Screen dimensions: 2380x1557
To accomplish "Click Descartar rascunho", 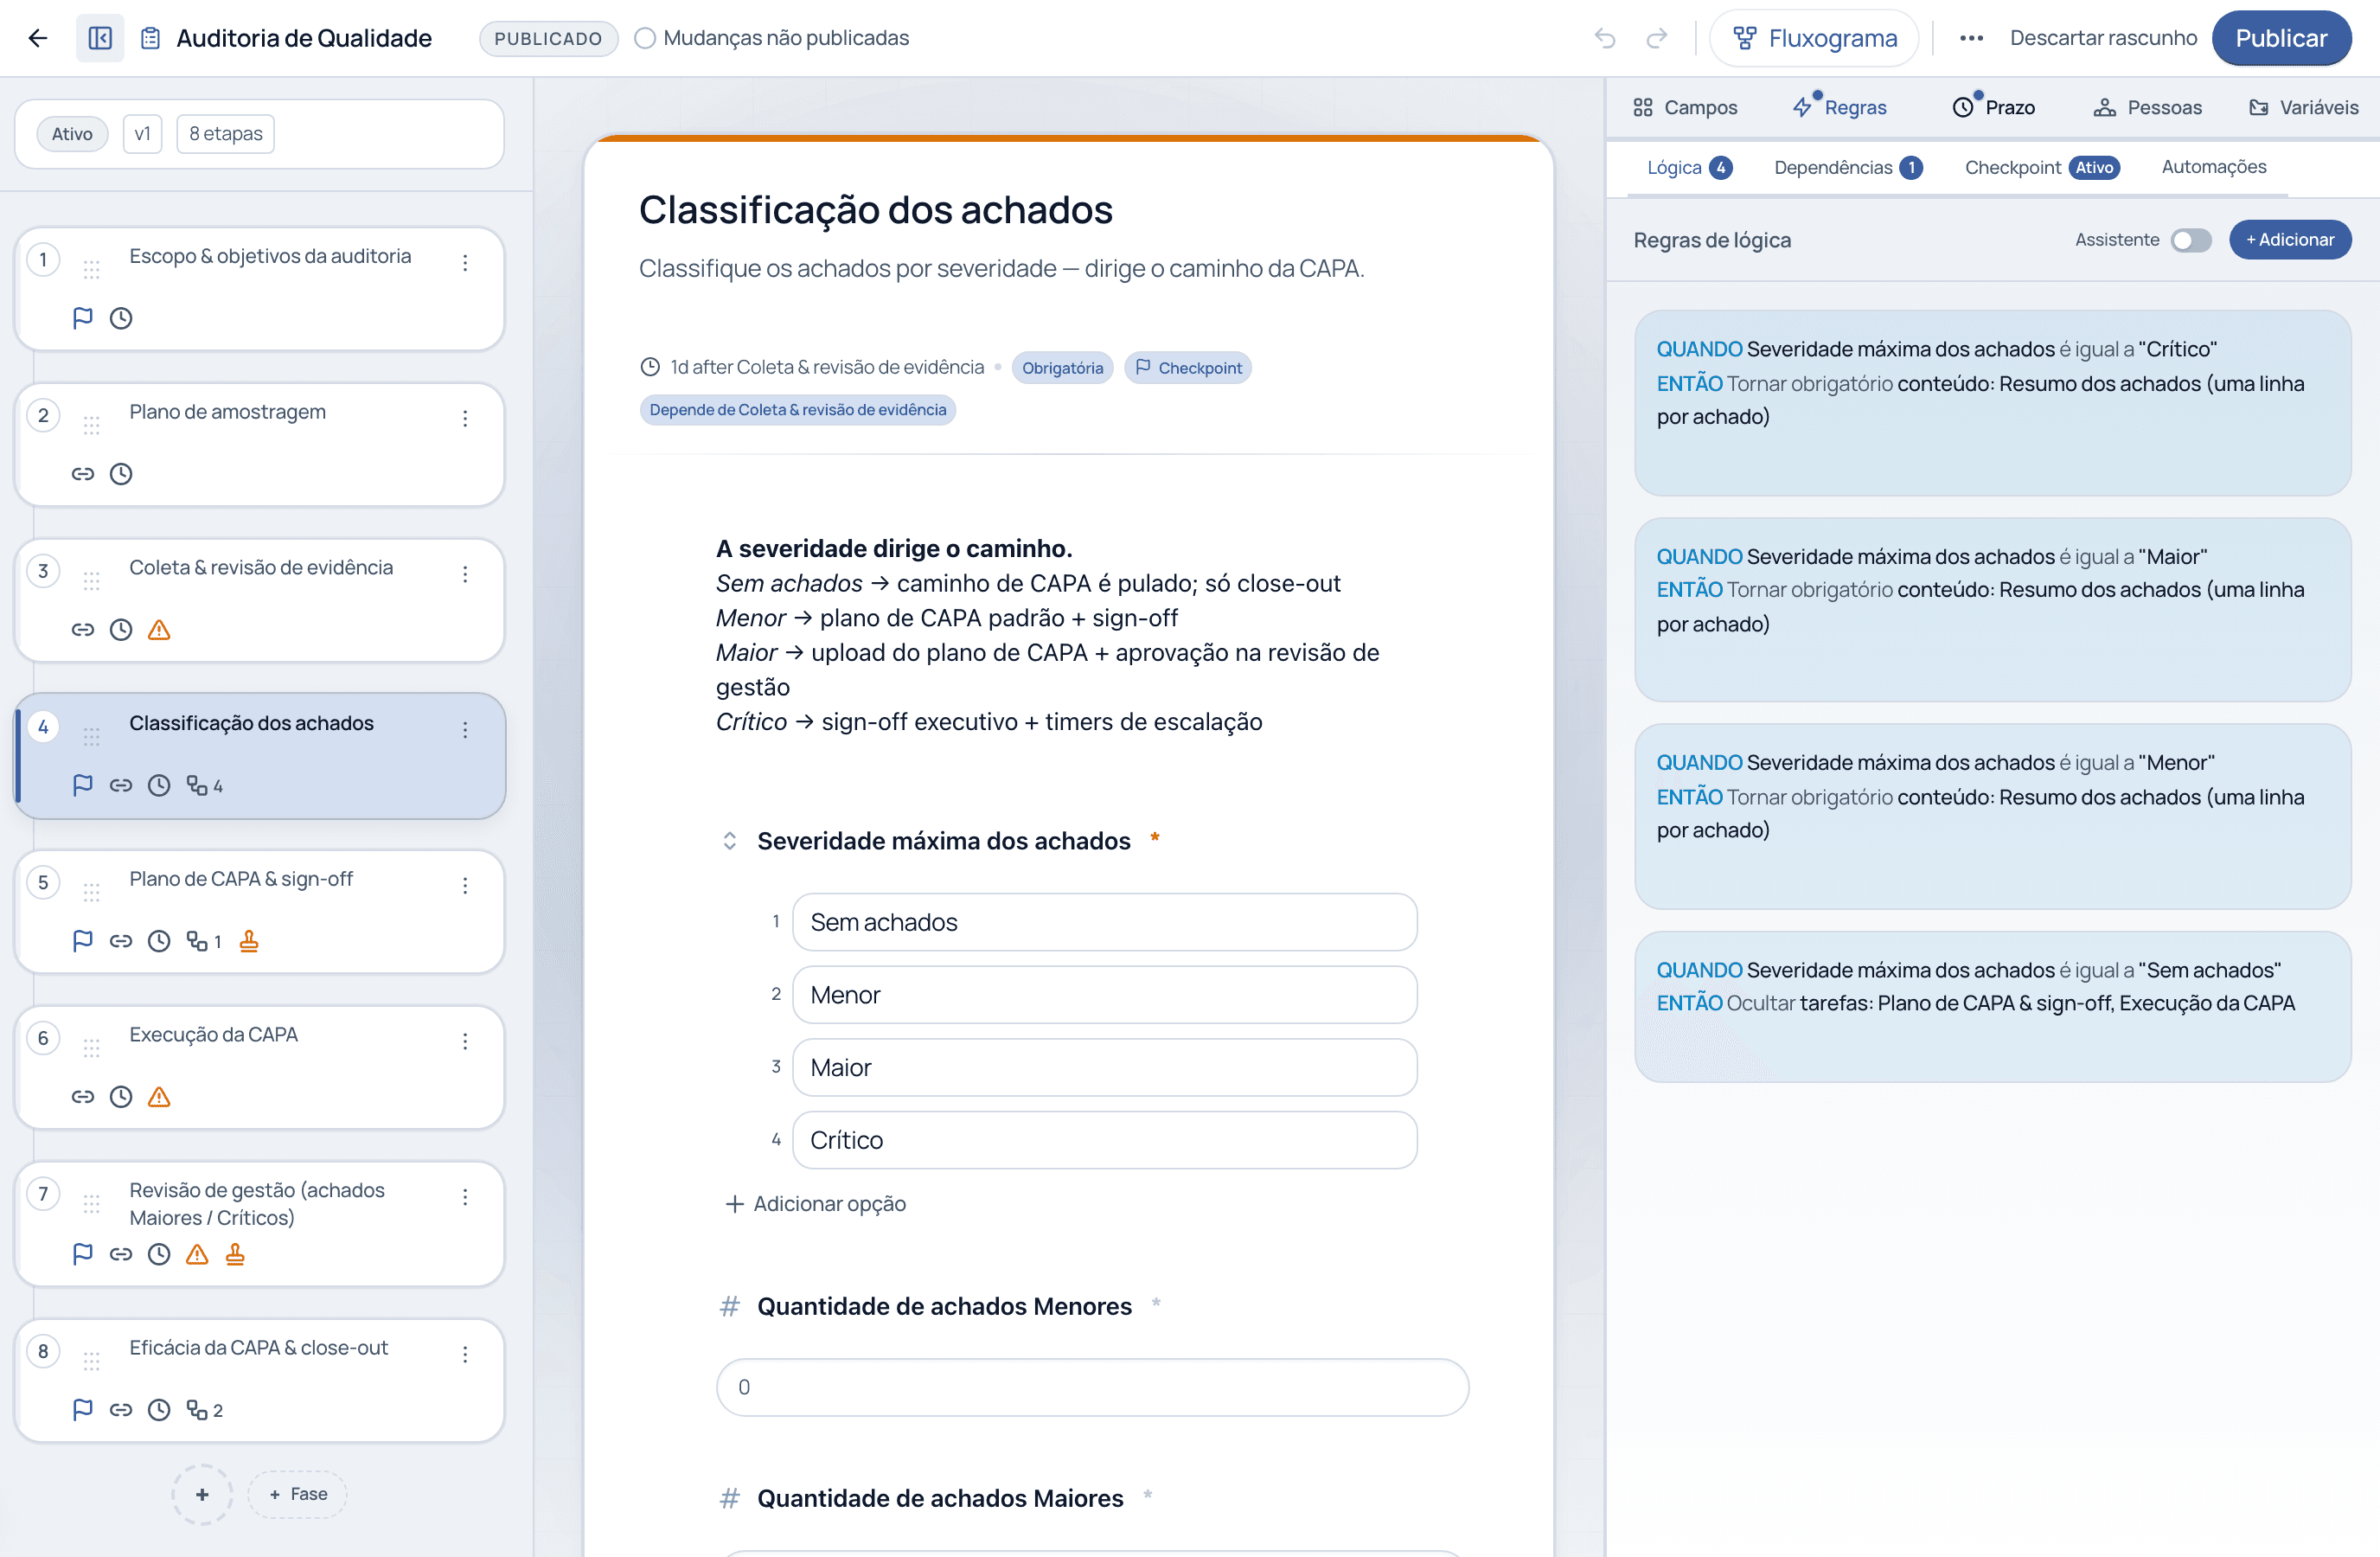I will (2103, 38).
